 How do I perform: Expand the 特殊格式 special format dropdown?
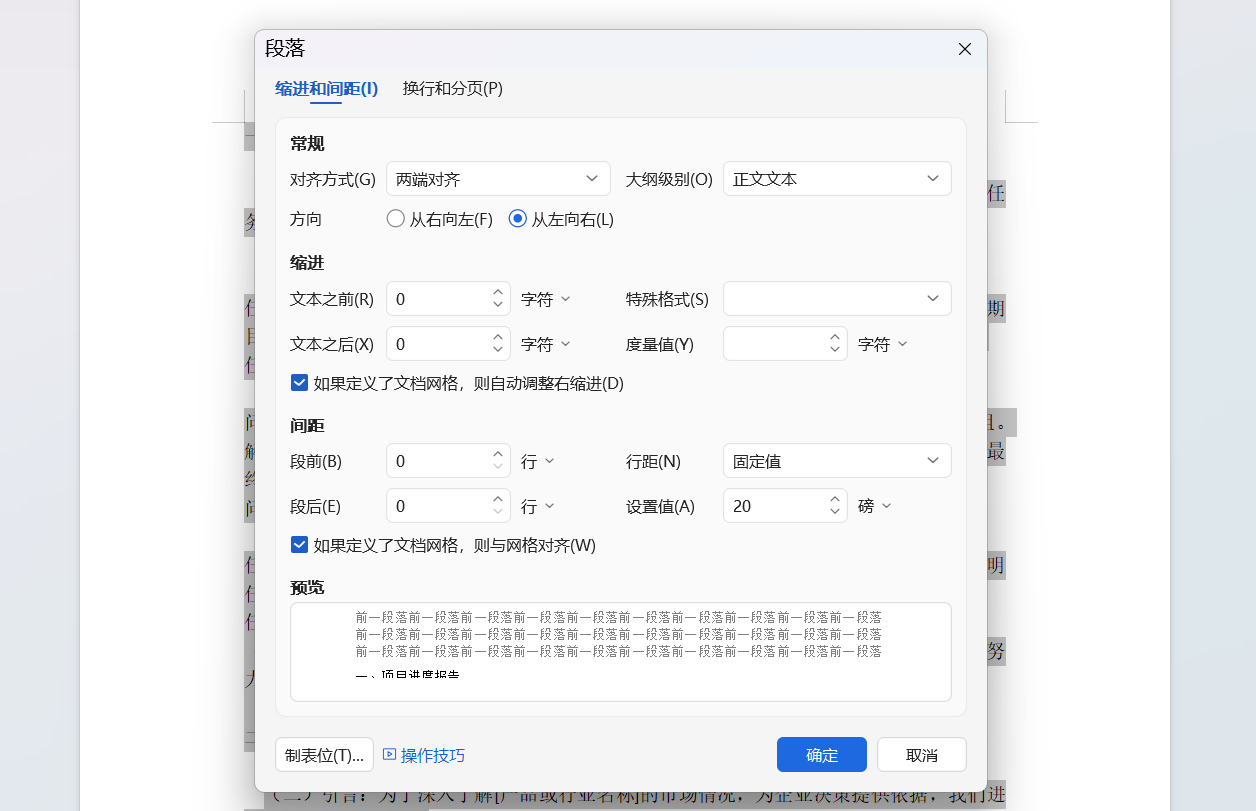[836, 298]
